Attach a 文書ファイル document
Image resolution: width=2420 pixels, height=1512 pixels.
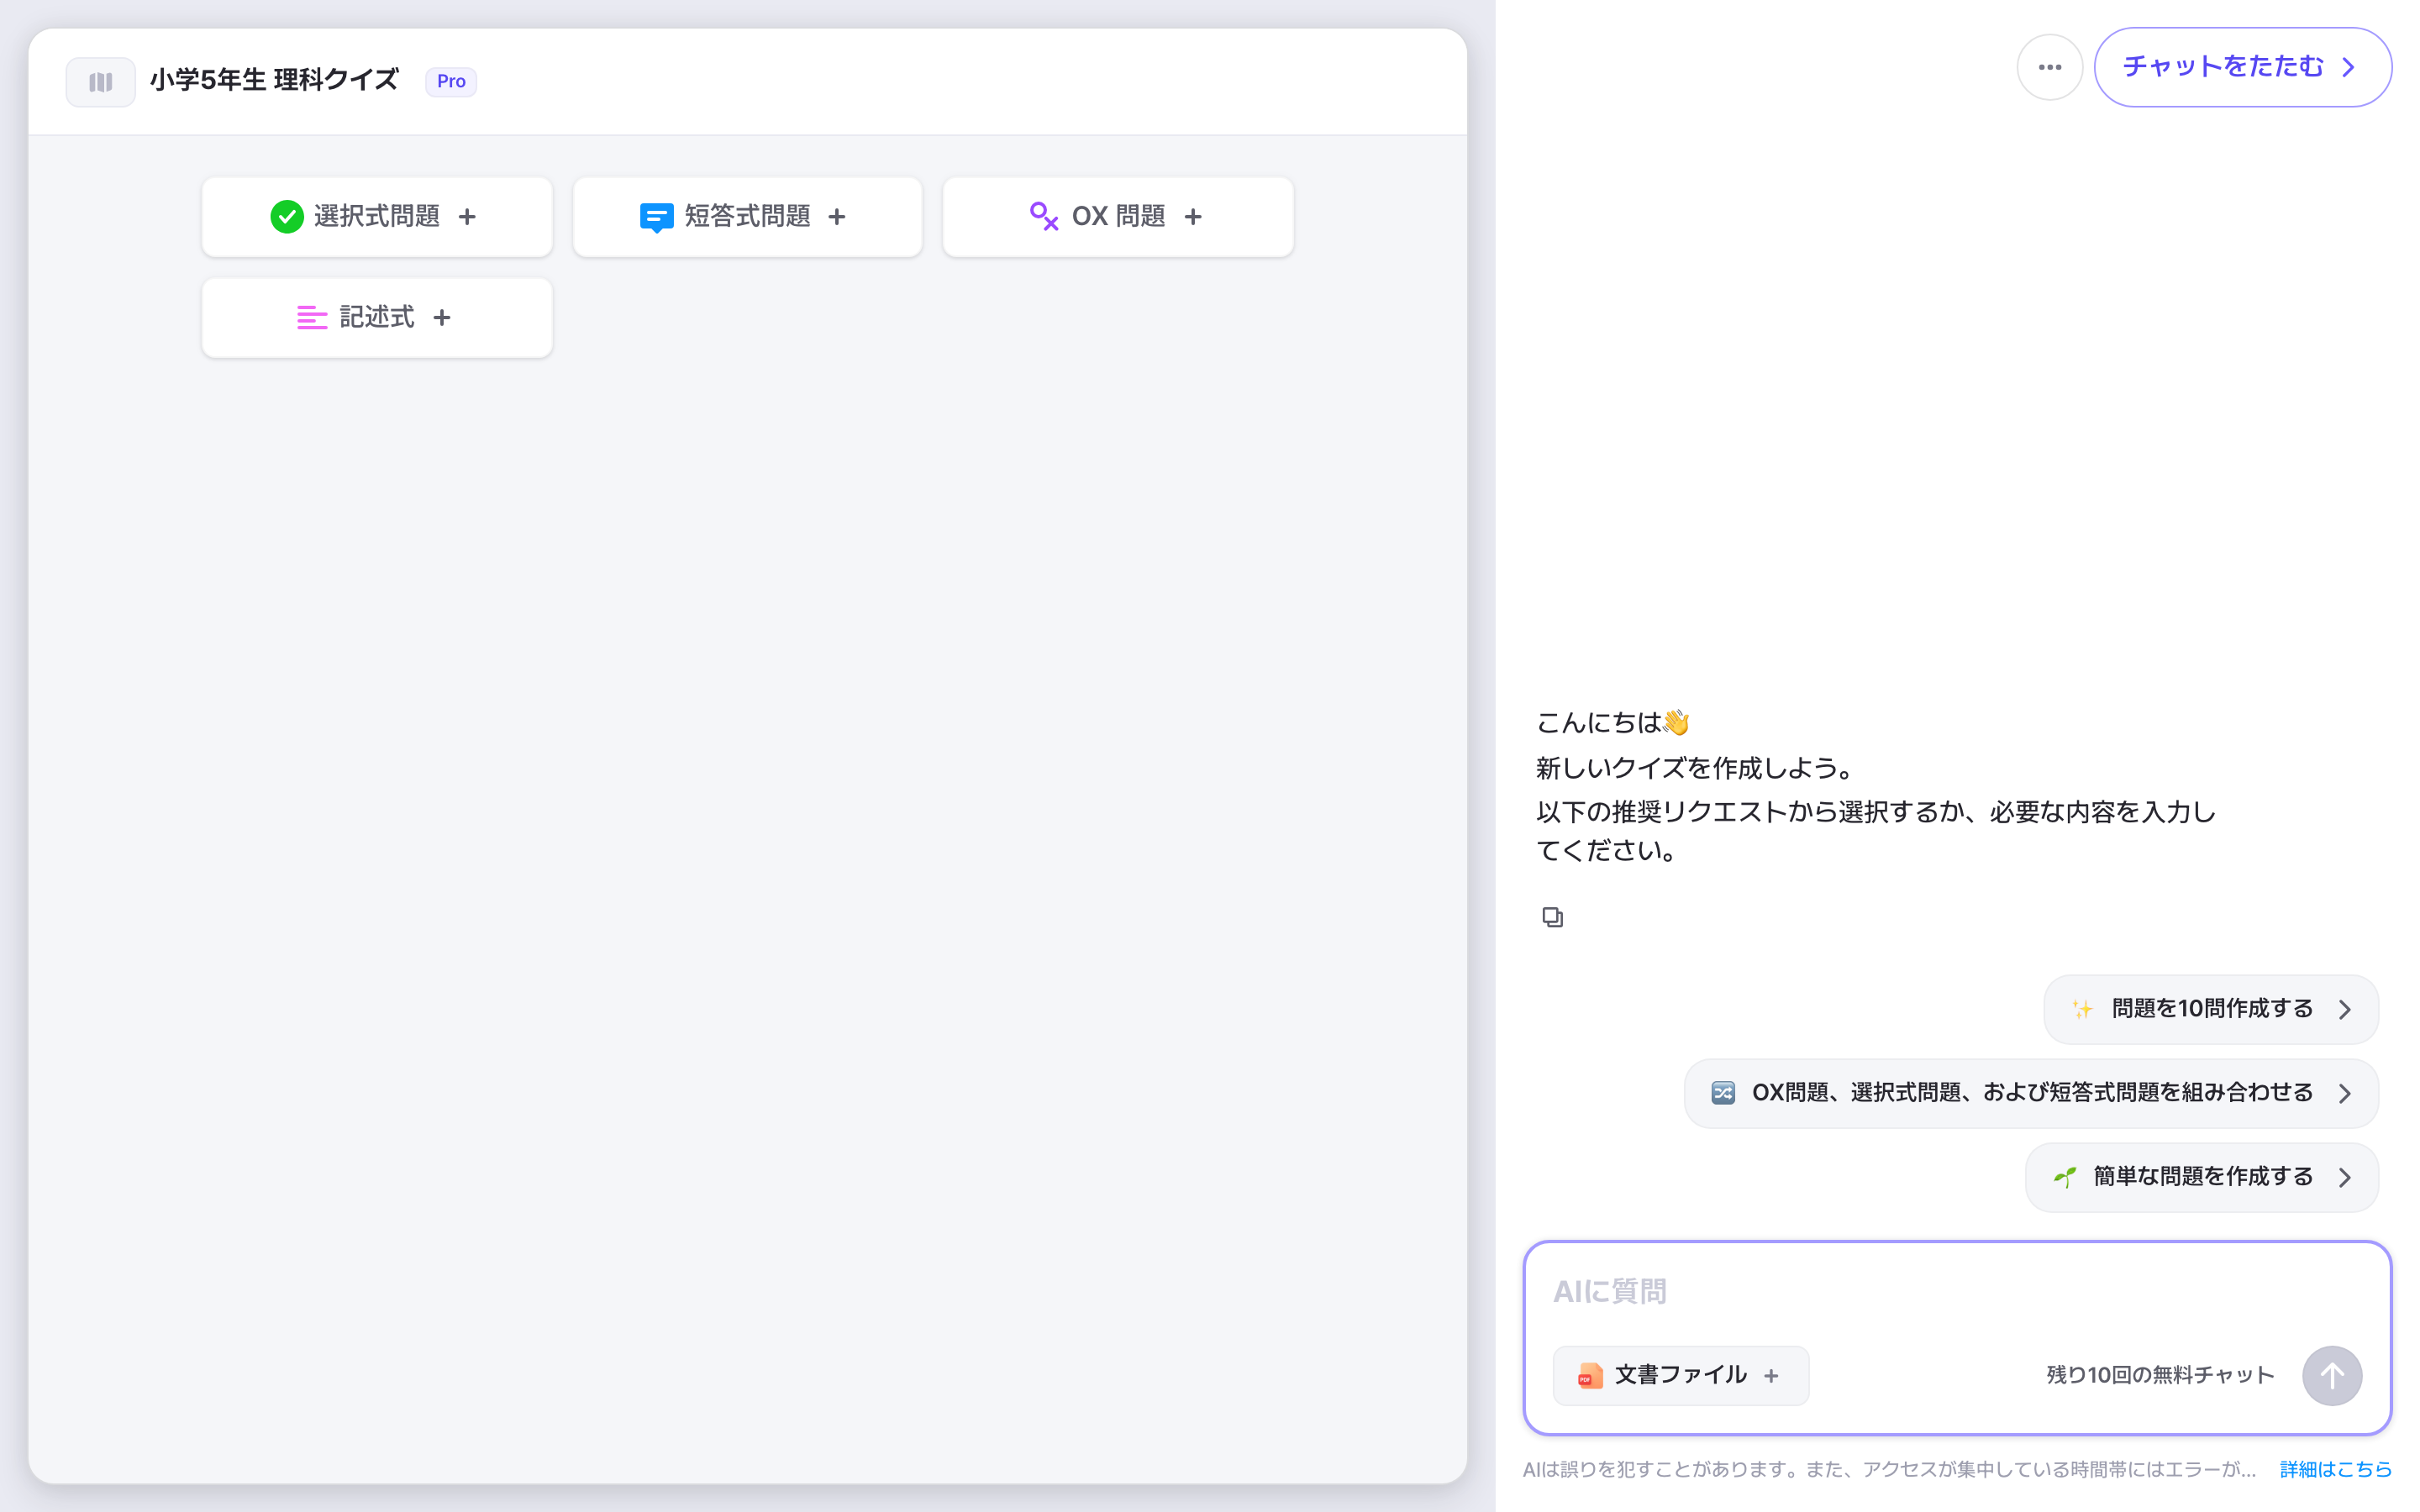point(1680,1376)
